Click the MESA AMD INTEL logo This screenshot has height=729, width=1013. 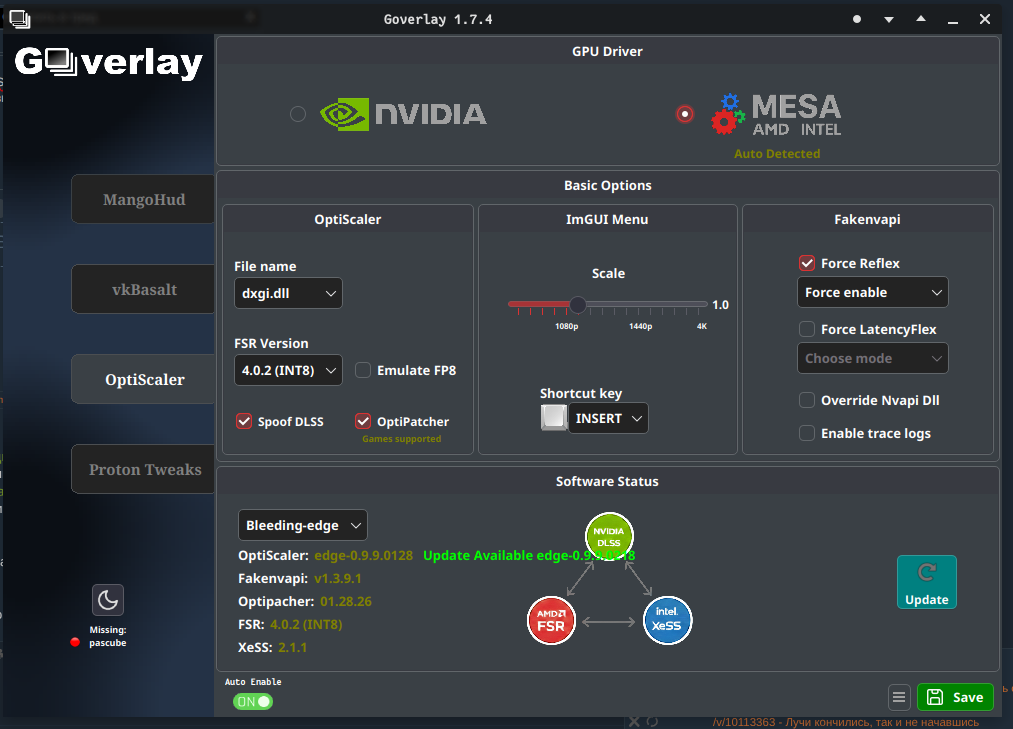[777, 114]
